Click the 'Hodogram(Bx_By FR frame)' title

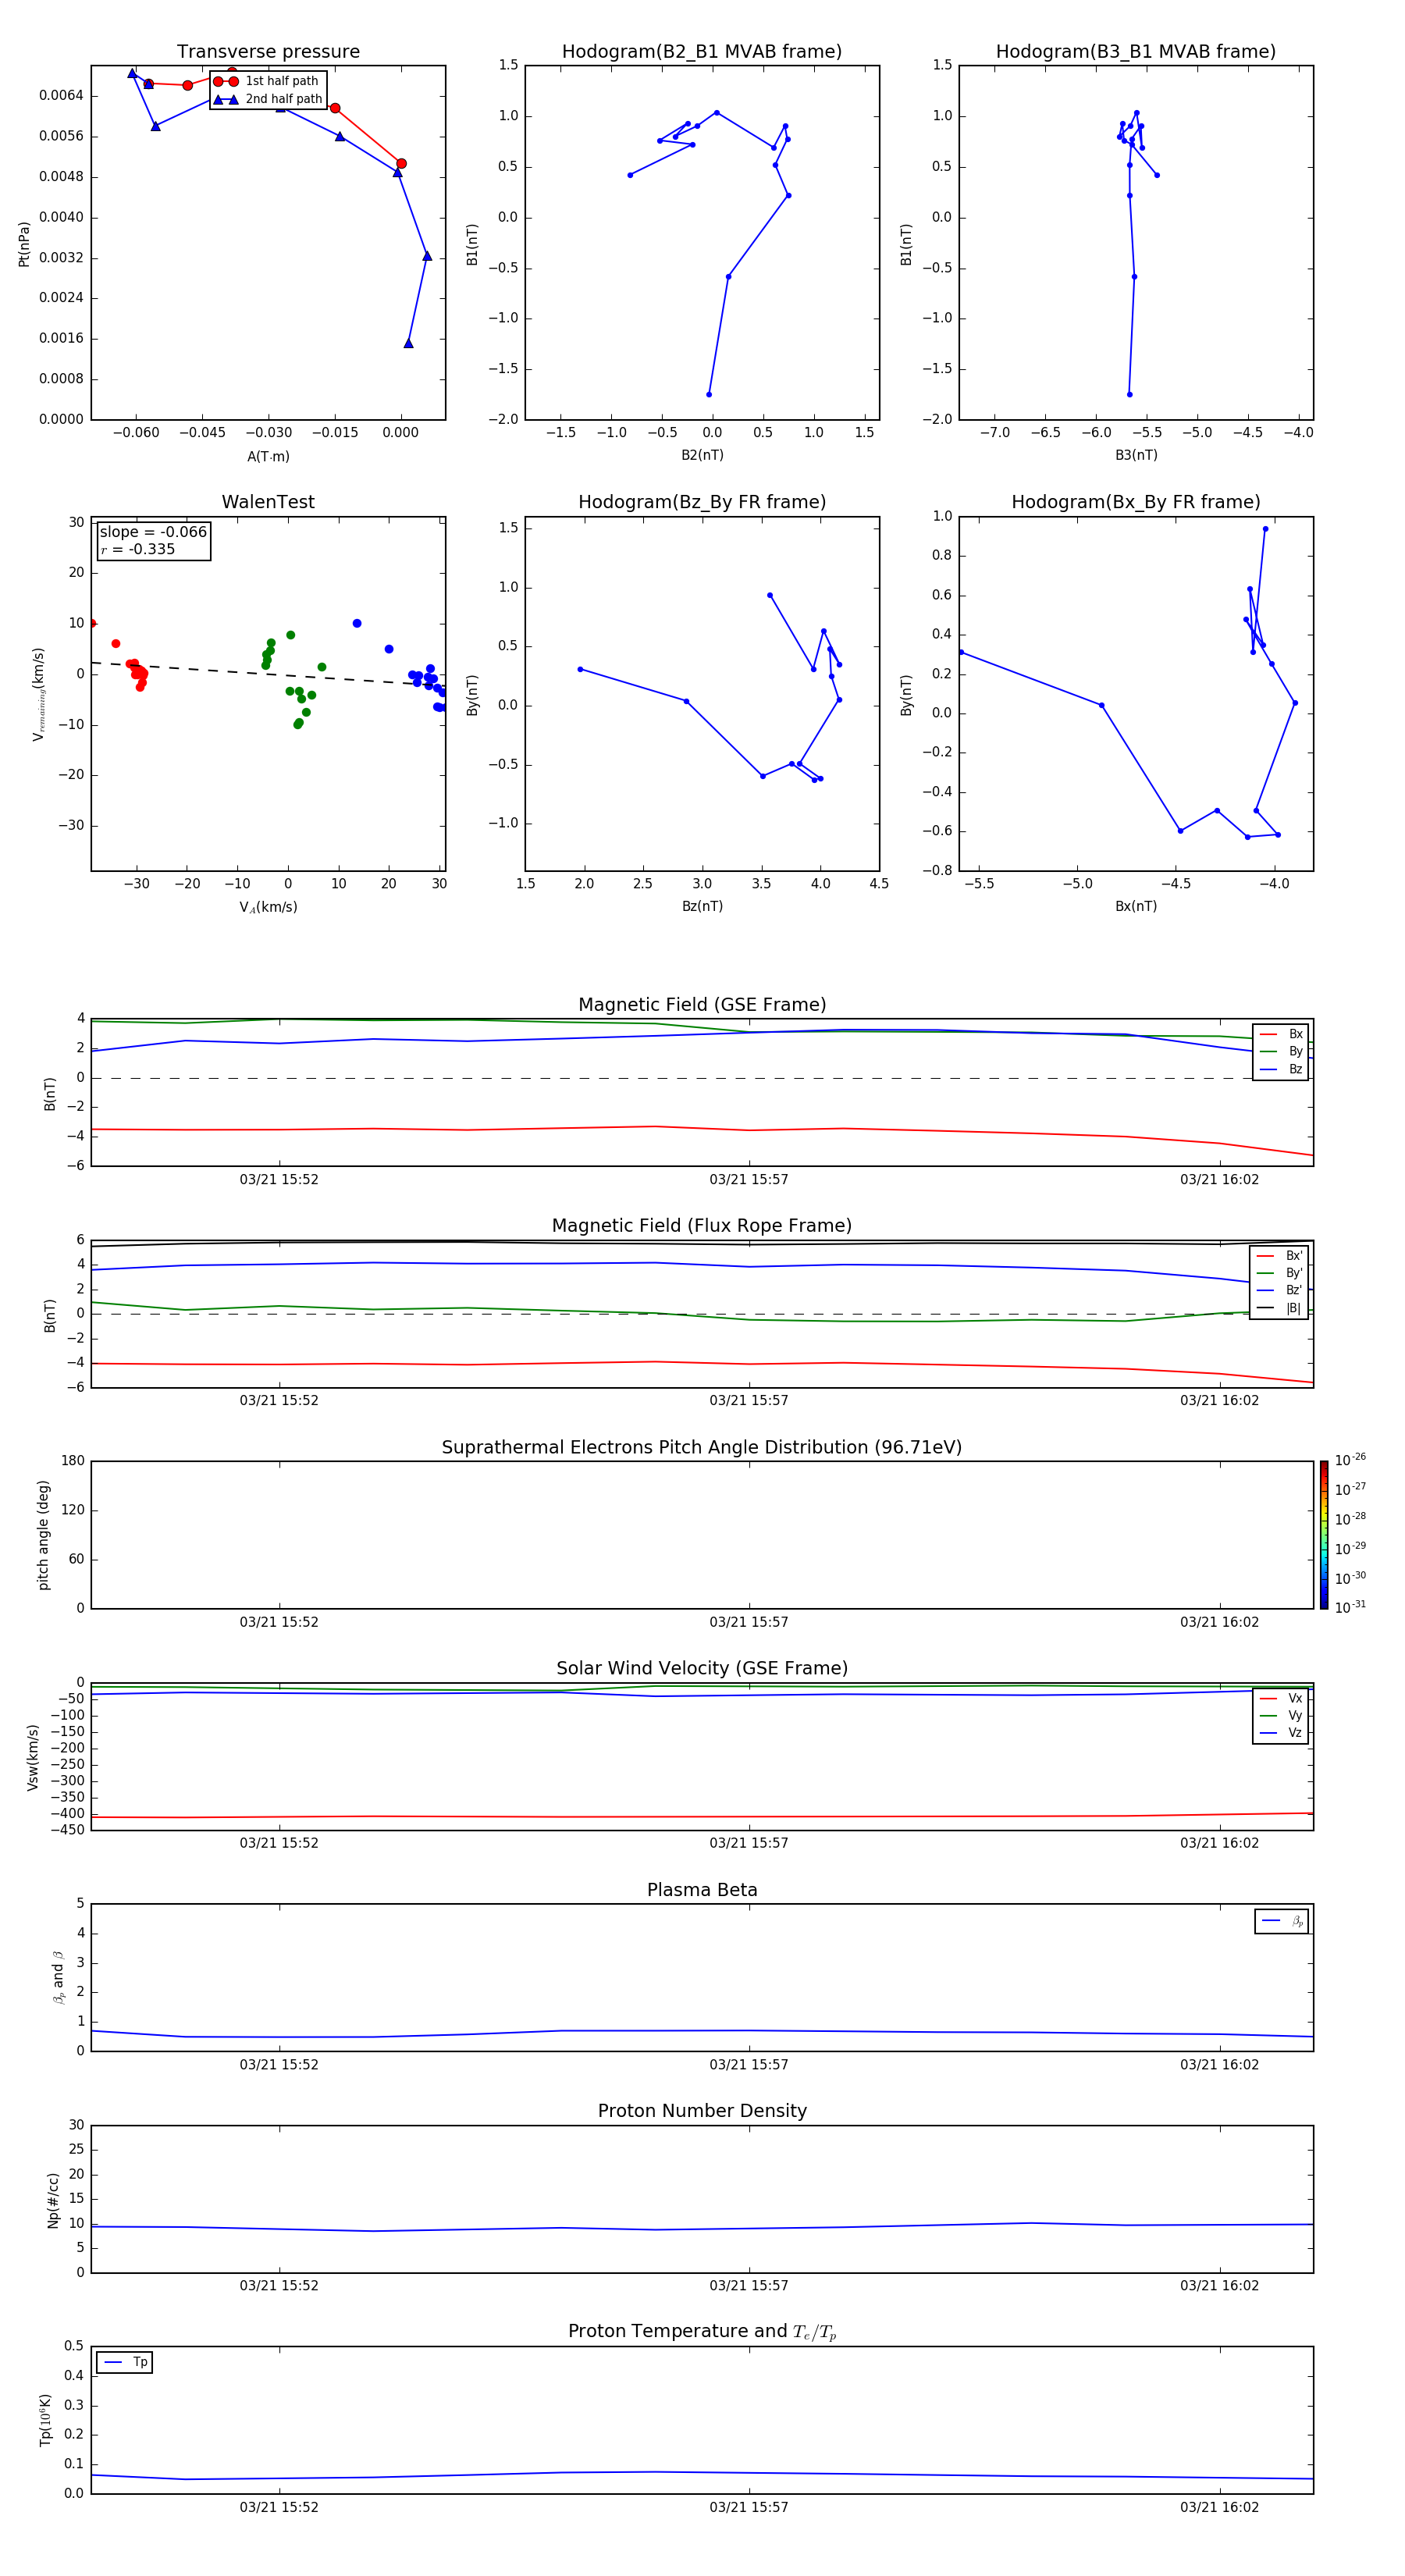pos(1136,502)
